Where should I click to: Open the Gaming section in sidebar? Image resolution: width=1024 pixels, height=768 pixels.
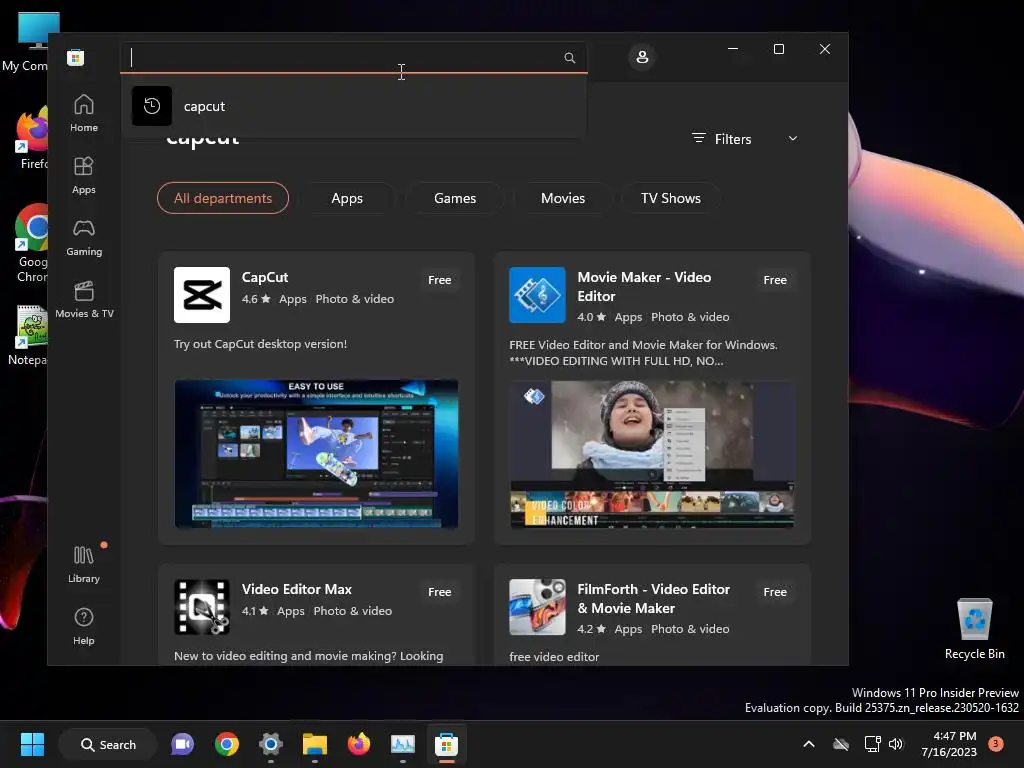pyautogui.click(x=84, y=237)
